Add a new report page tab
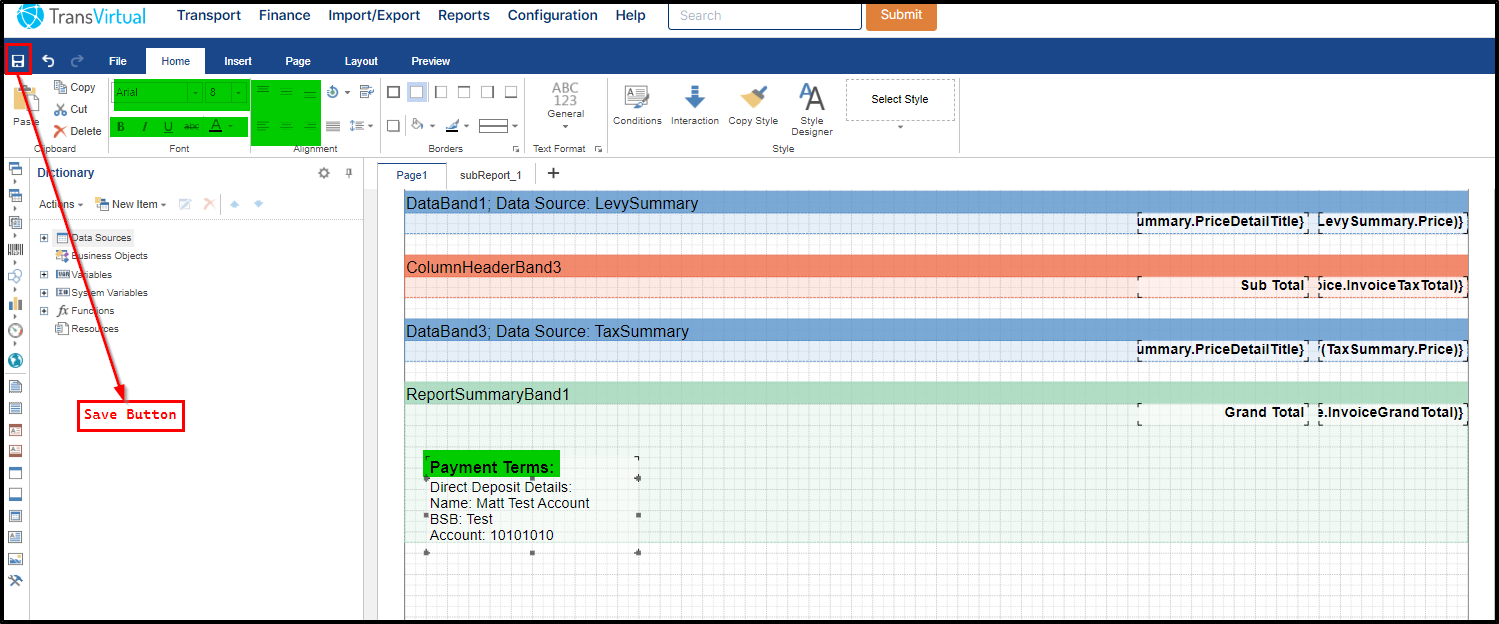Viewport: 1499px width, 624px height. coord(553,174)
